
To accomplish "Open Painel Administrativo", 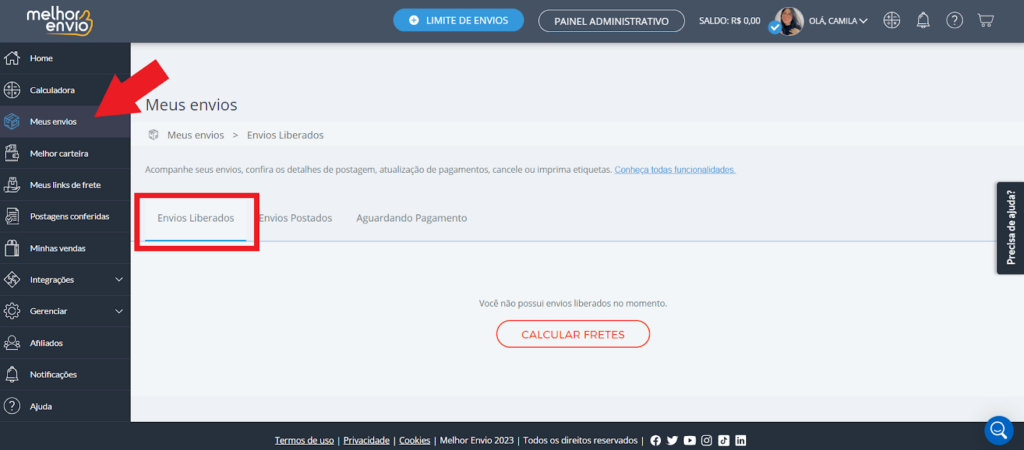I will 611,21.
